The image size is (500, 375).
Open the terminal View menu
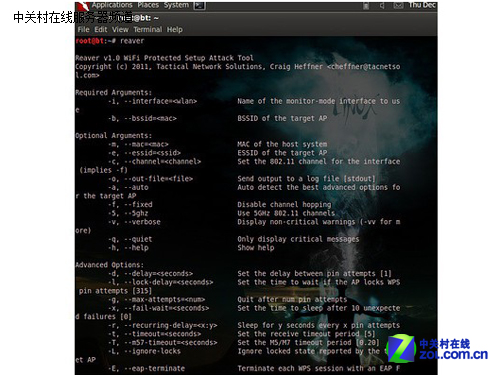click(120, 30)
